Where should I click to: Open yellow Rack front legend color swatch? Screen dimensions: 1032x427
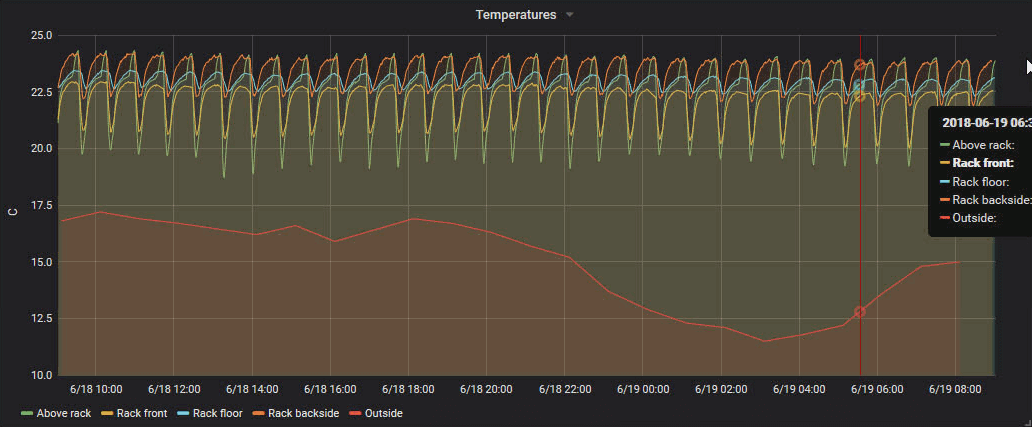tap(107, 413)
